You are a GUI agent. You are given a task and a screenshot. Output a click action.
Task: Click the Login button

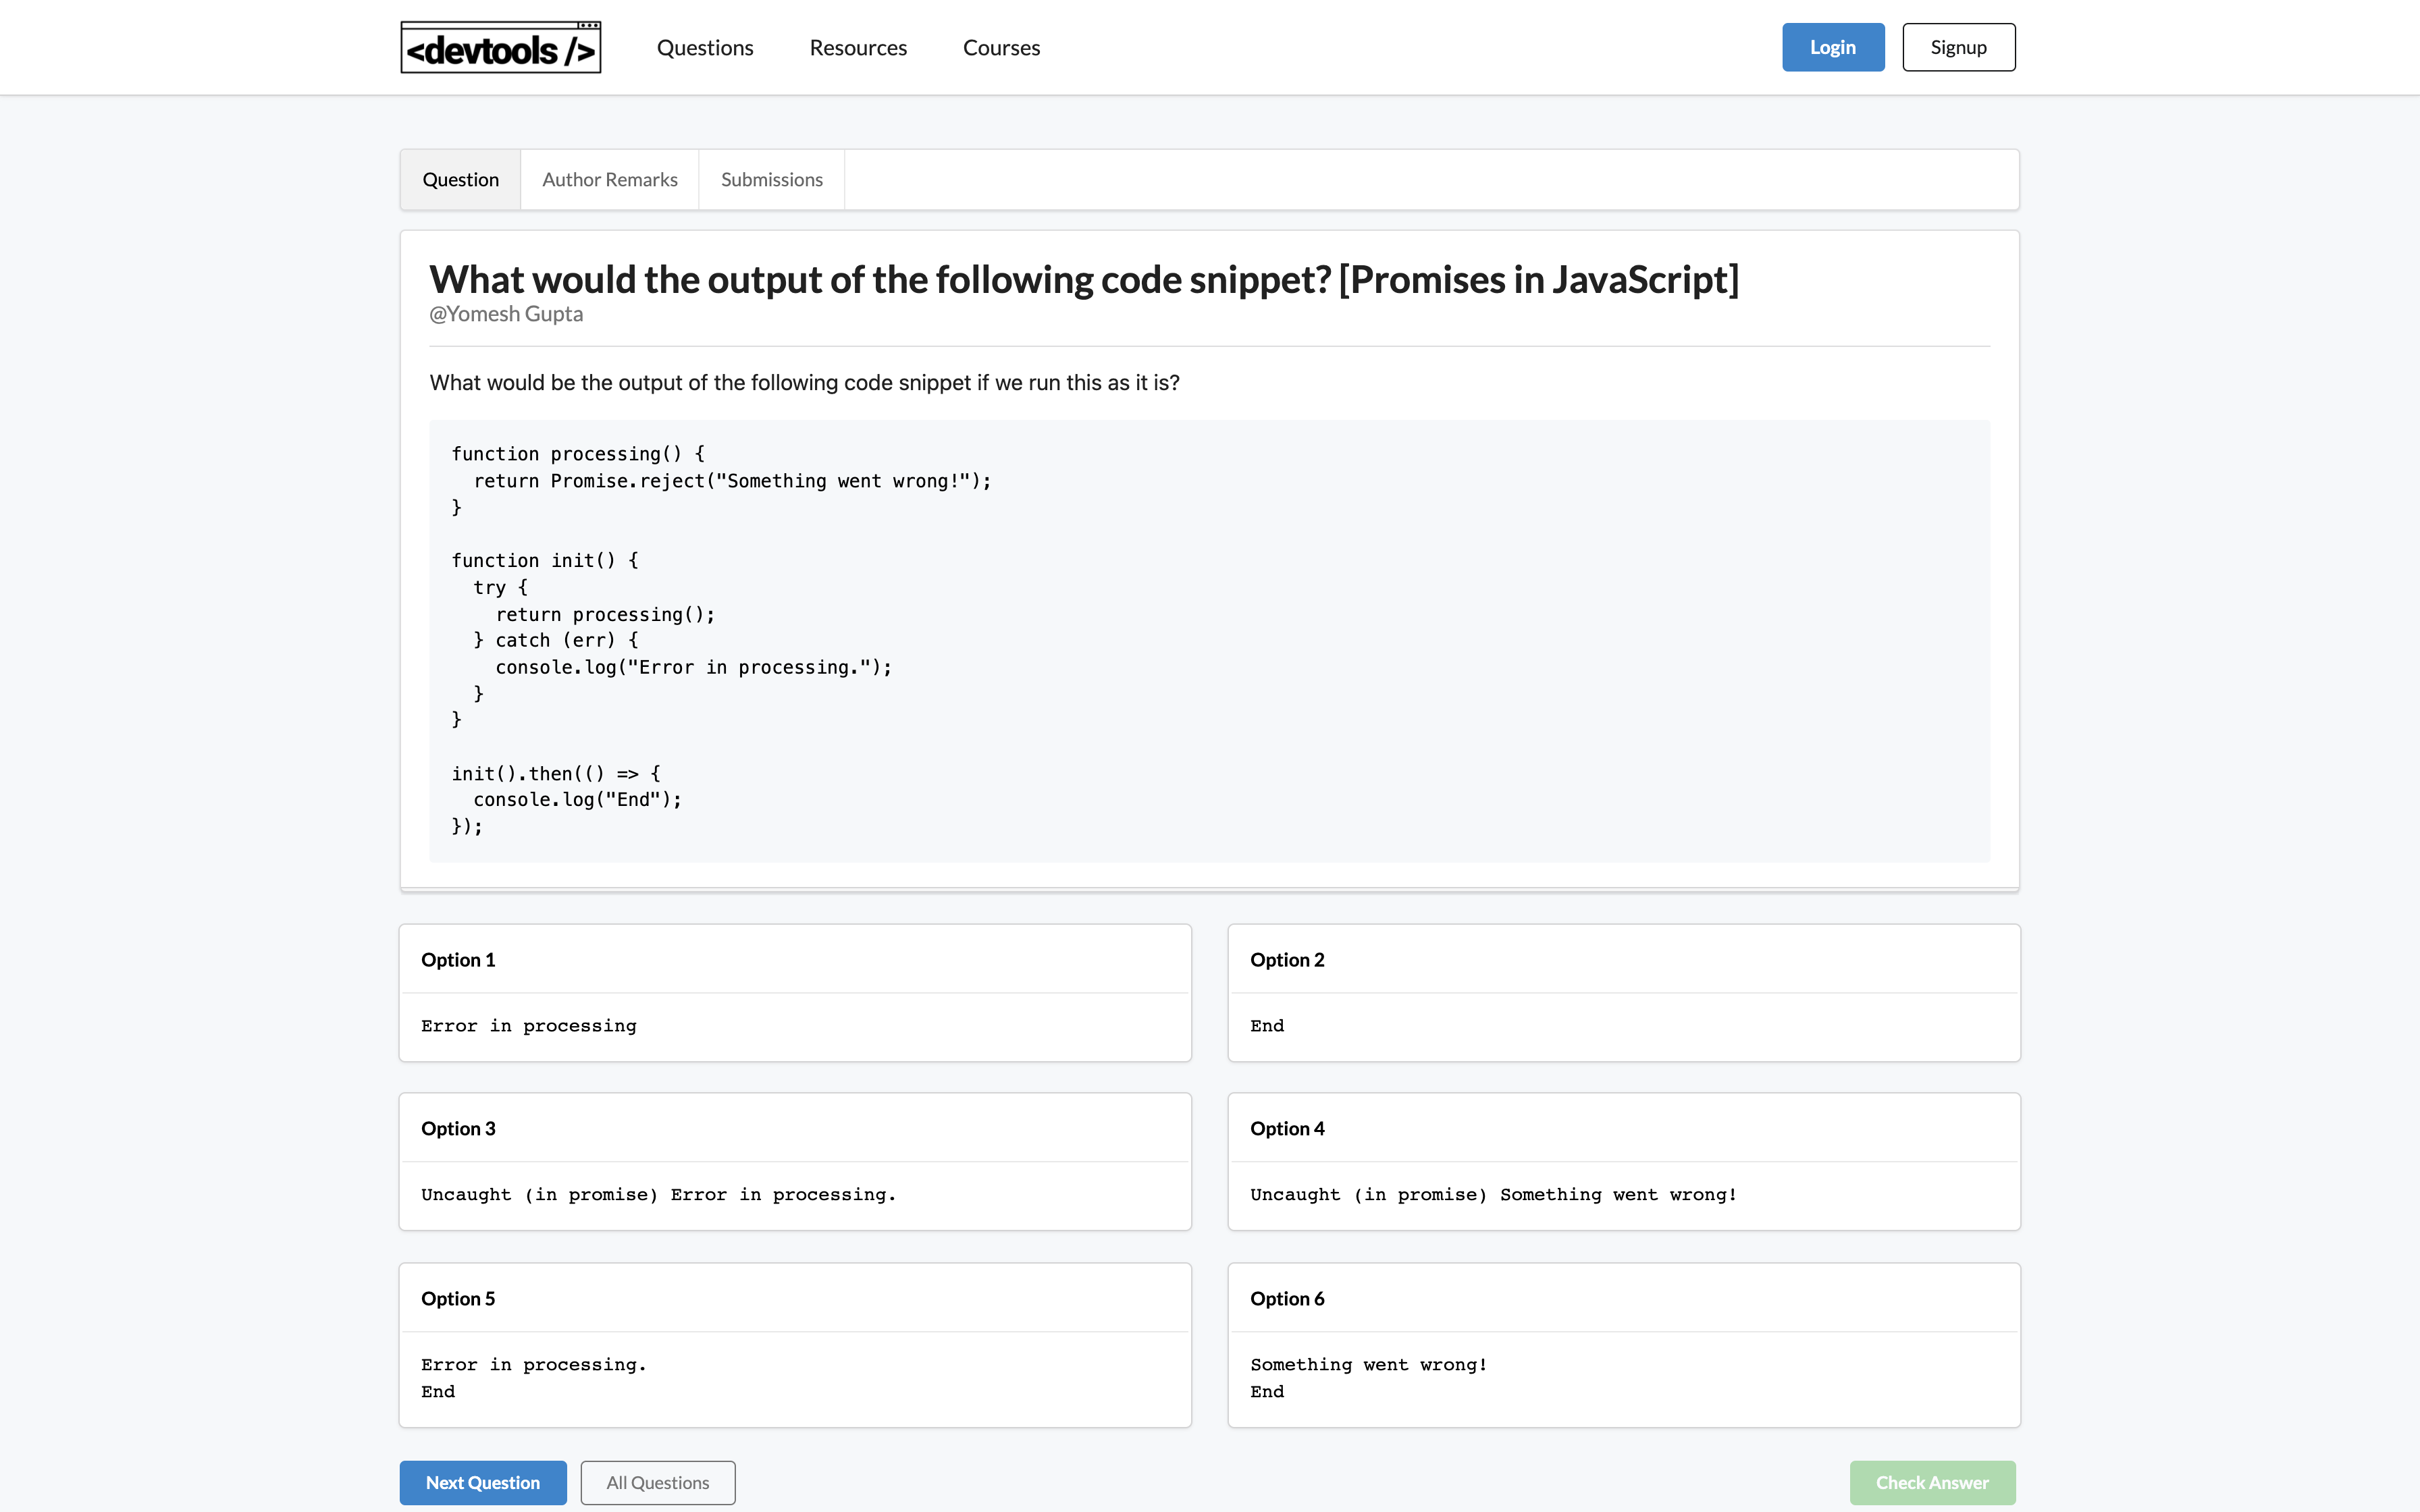pyautogui.click(x=1832, y=46)
